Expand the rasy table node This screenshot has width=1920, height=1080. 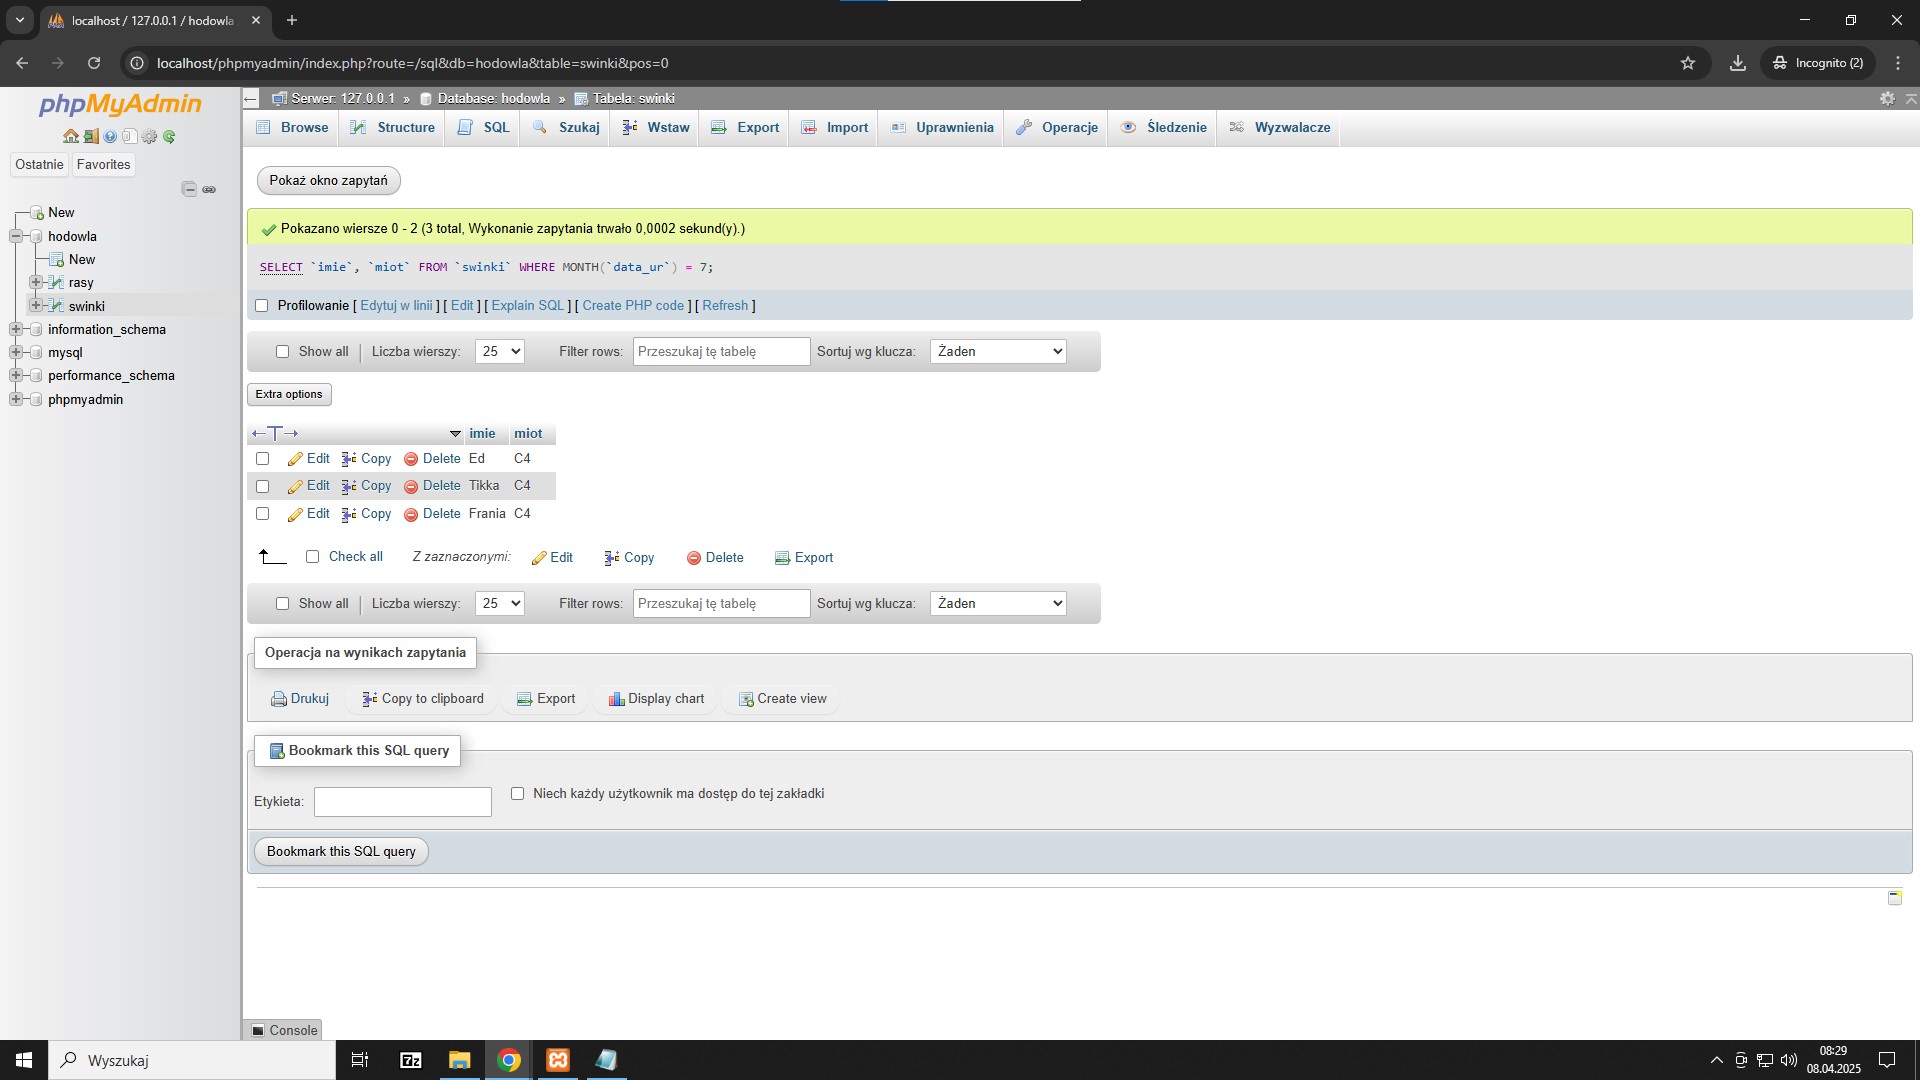tap(35, 283)
